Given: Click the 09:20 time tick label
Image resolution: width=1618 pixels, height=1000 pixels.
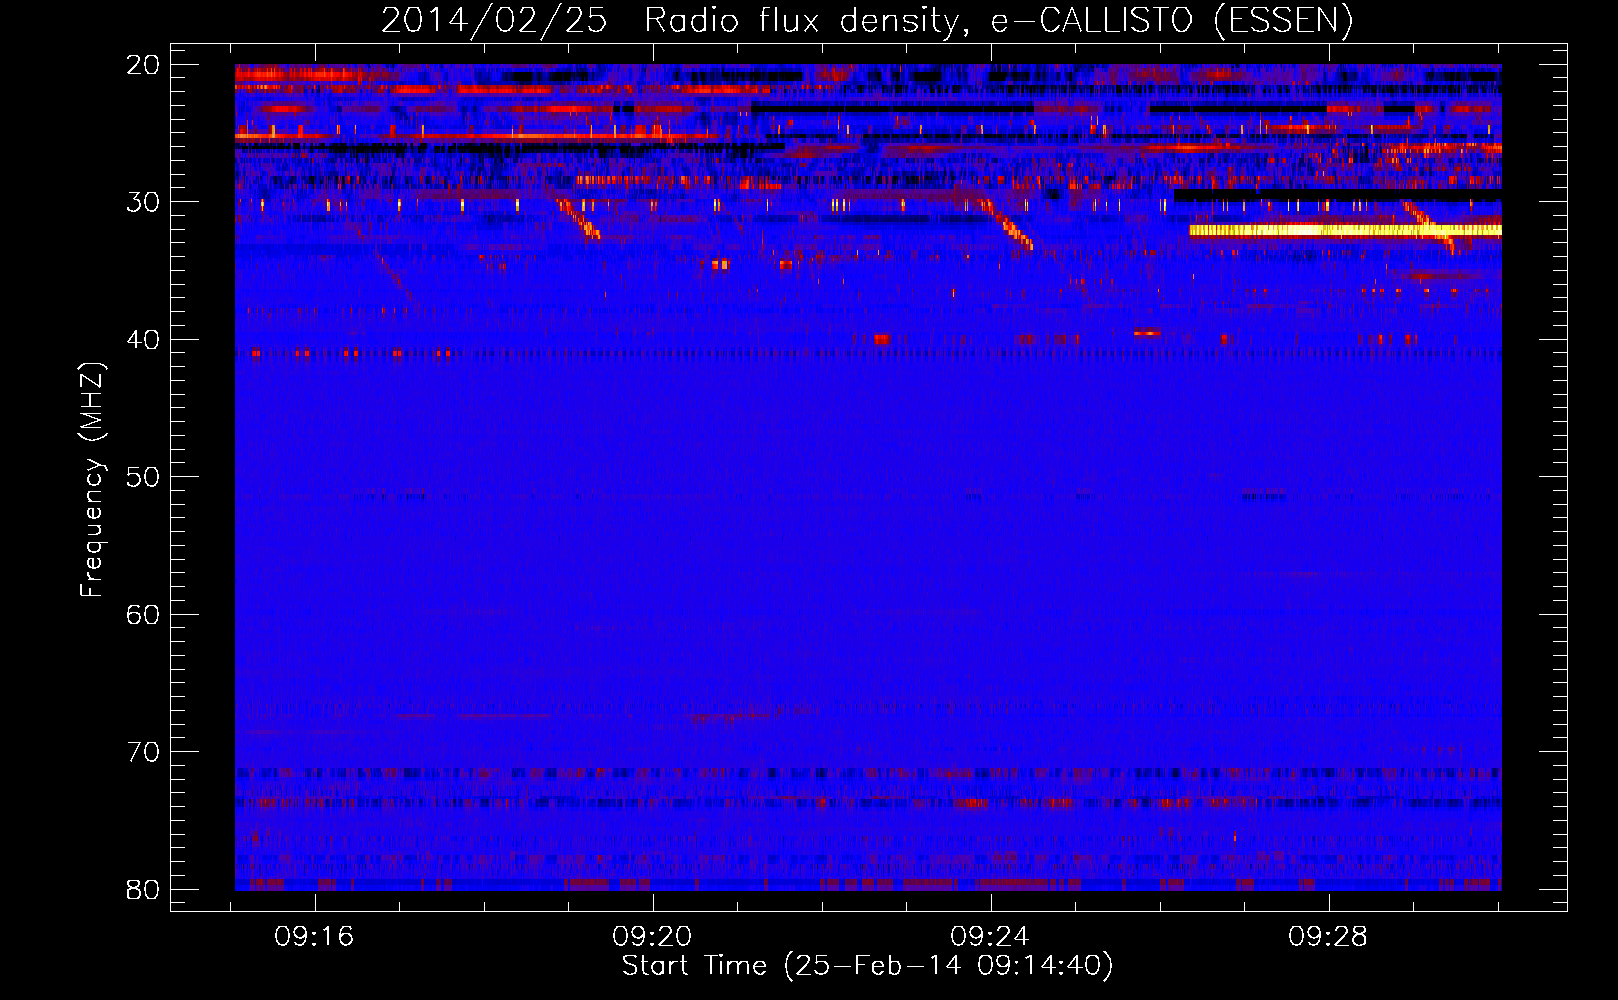Looking at the screenshot, I should 652,937.
